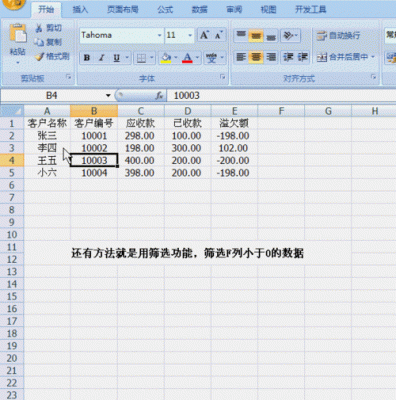Viewport: 396px width, 400px height.
Task: Open the Name Box dropdown arrow
Action: click(x=108, y=96)
